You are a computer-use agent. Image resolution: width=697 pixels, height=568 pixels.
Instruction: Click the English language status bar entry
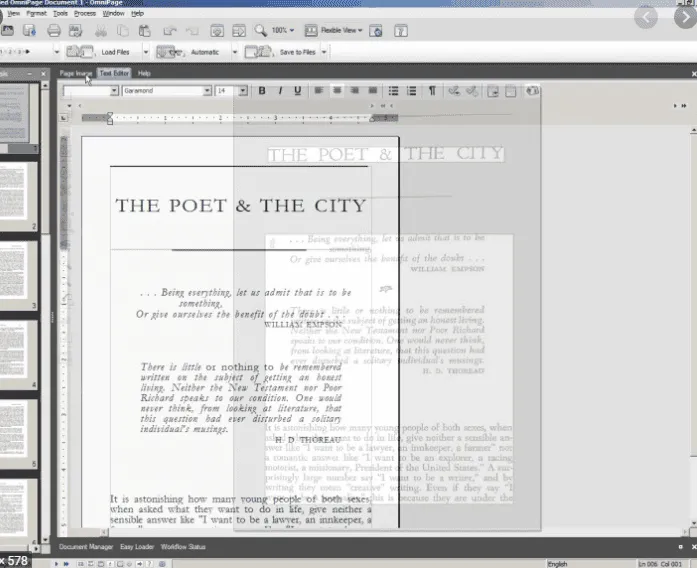pos(557,564)
